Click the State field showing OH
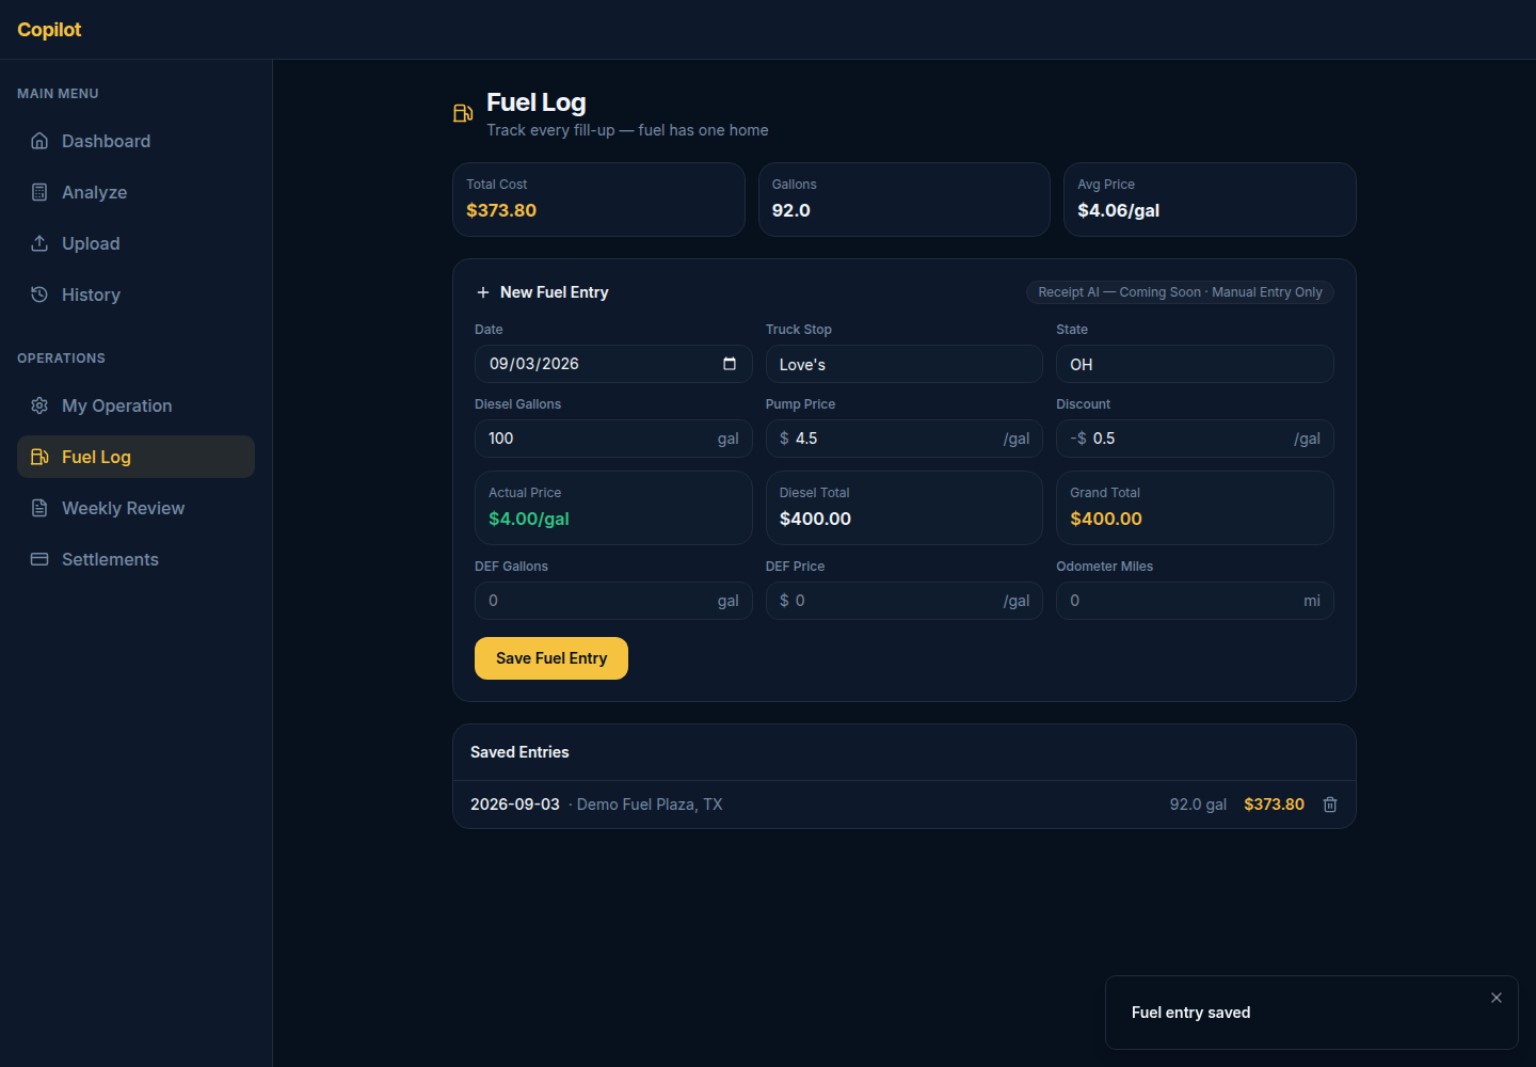 (x=1195, y=364)
